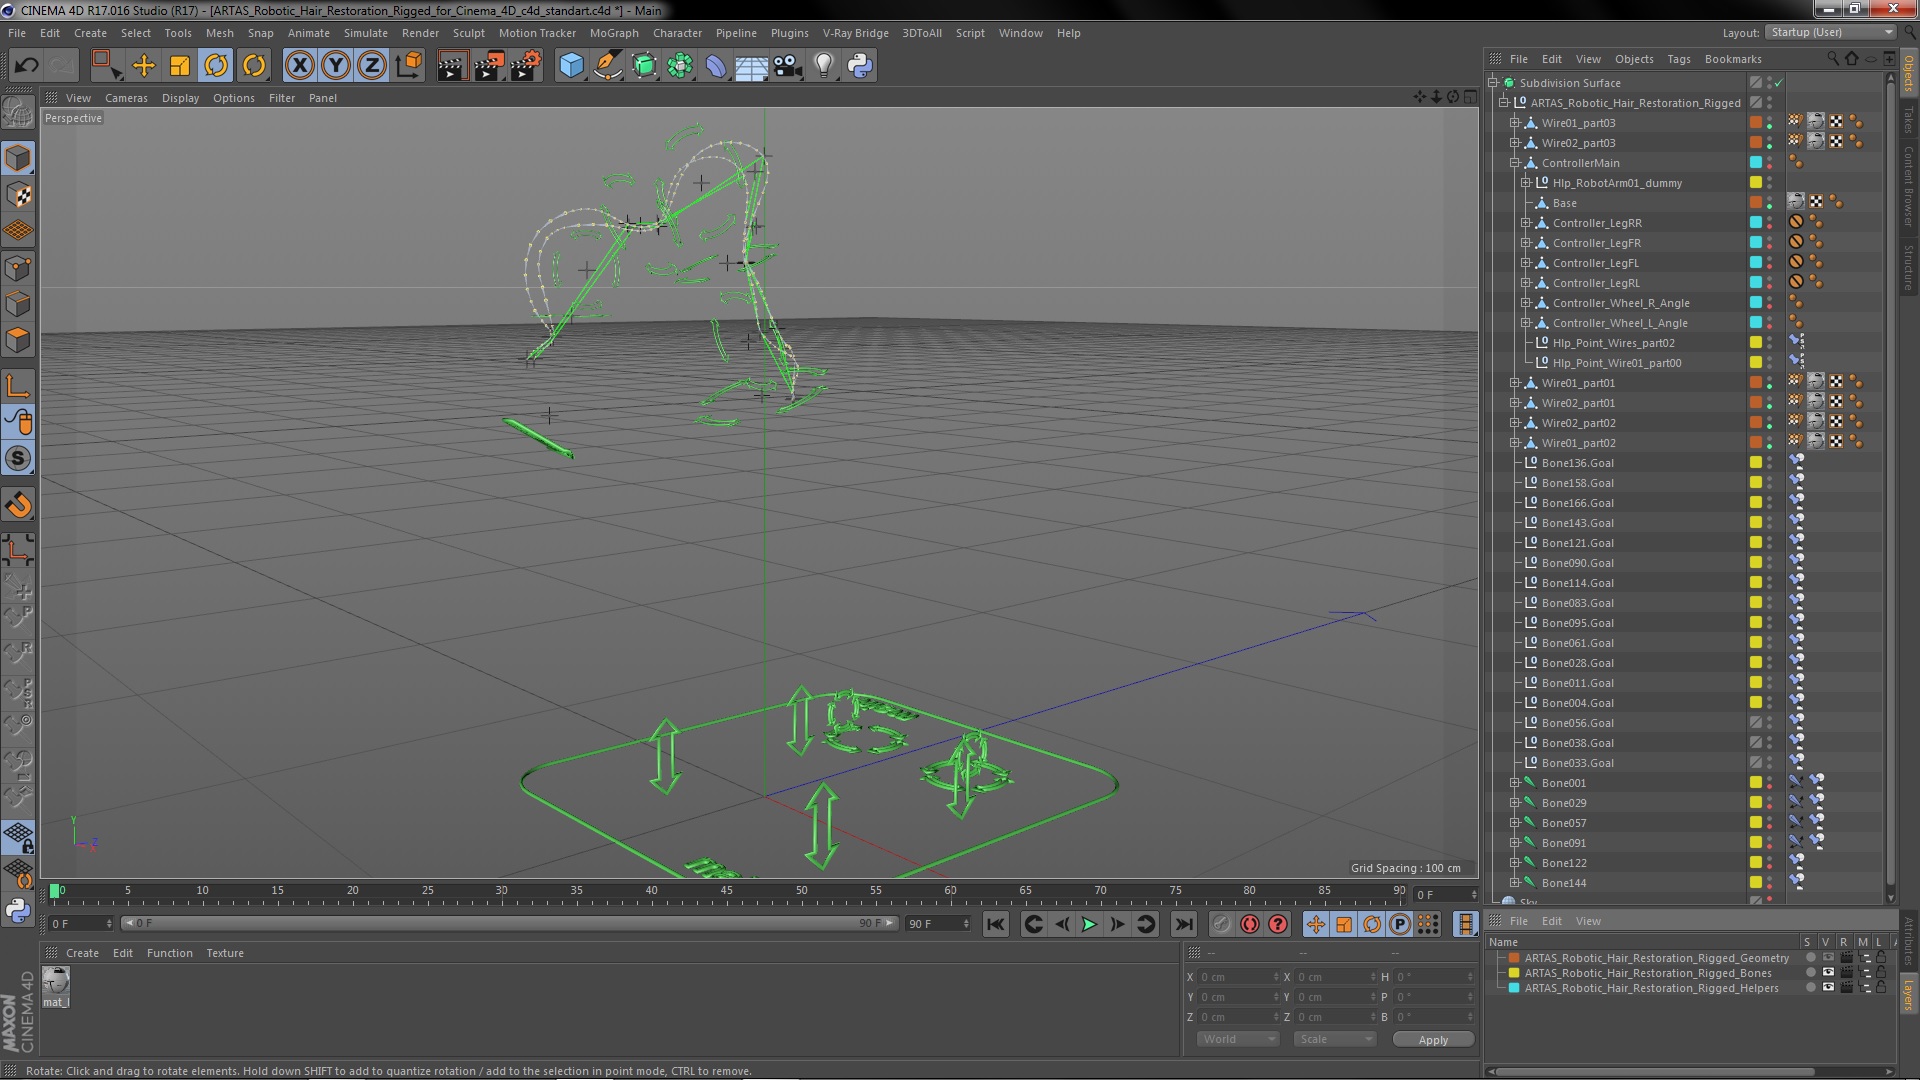Open edit render settings icon
The width and height of the screenshot is (1920, 1080).
(526, 66)
